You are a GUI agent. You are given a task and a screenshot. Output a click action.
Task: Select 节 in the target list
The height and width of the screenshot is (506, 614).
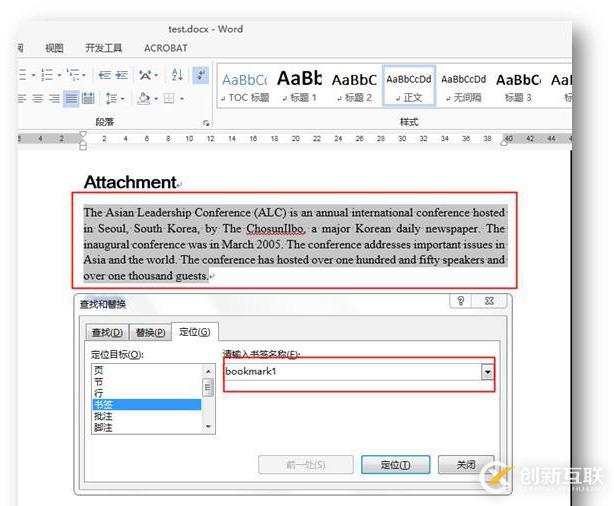[147, 381]
